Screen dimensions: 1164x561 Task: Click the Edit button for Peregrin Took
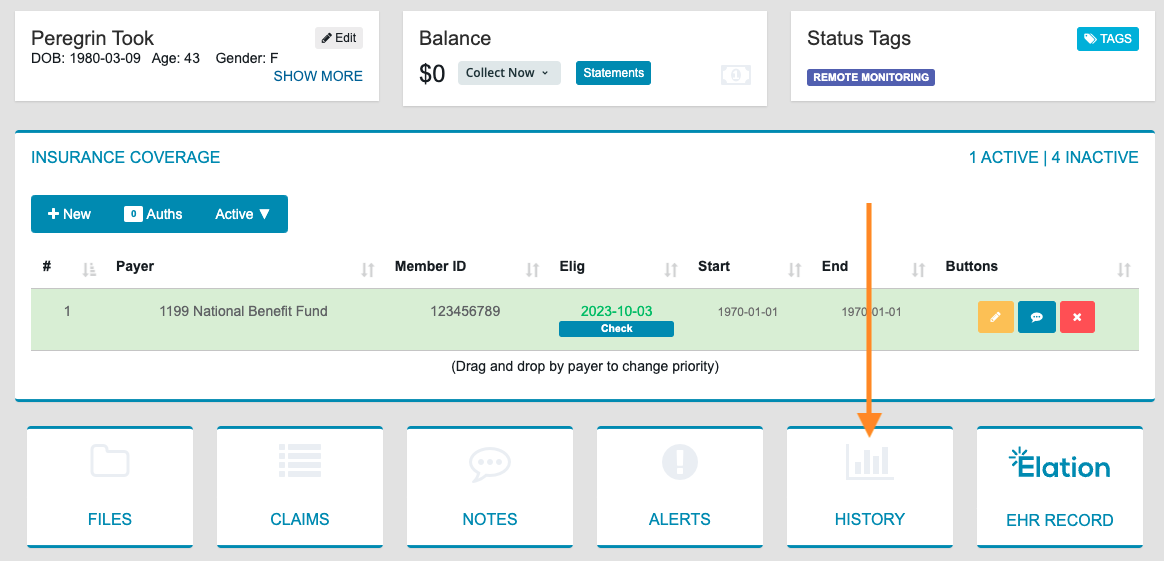tap(339, 38)
